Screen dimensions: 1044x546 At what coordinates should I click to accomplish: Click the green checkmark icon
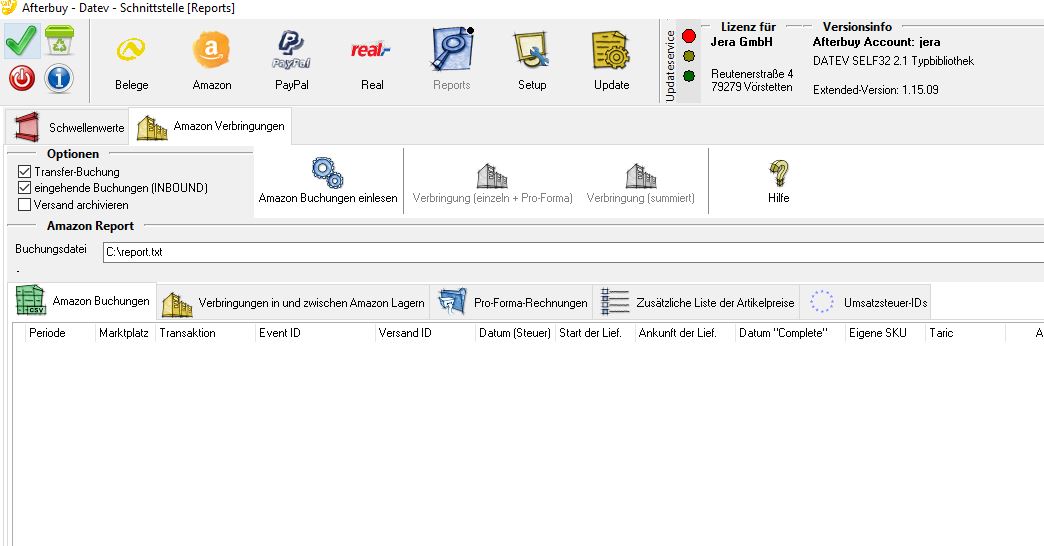pos(22,41)
